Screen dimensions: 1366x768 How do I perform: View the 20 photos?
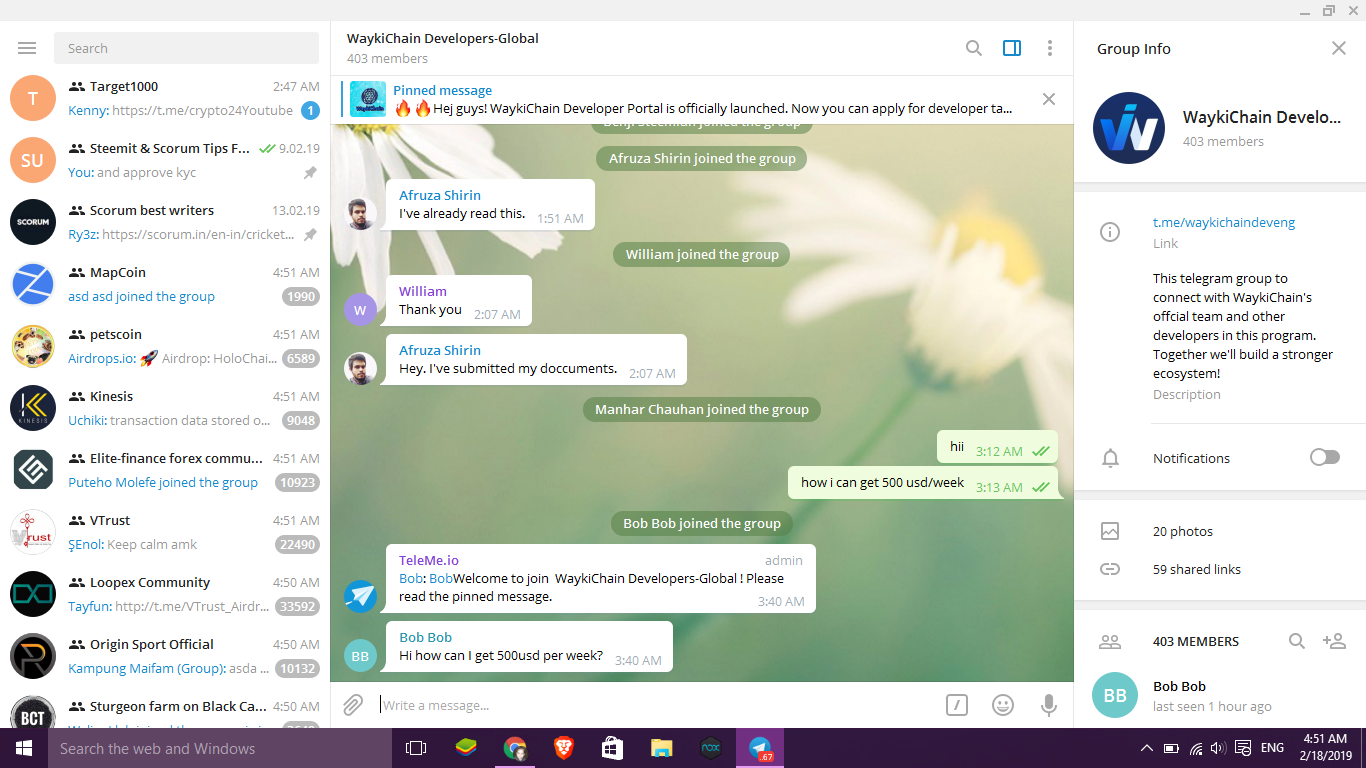(1183, 531)
